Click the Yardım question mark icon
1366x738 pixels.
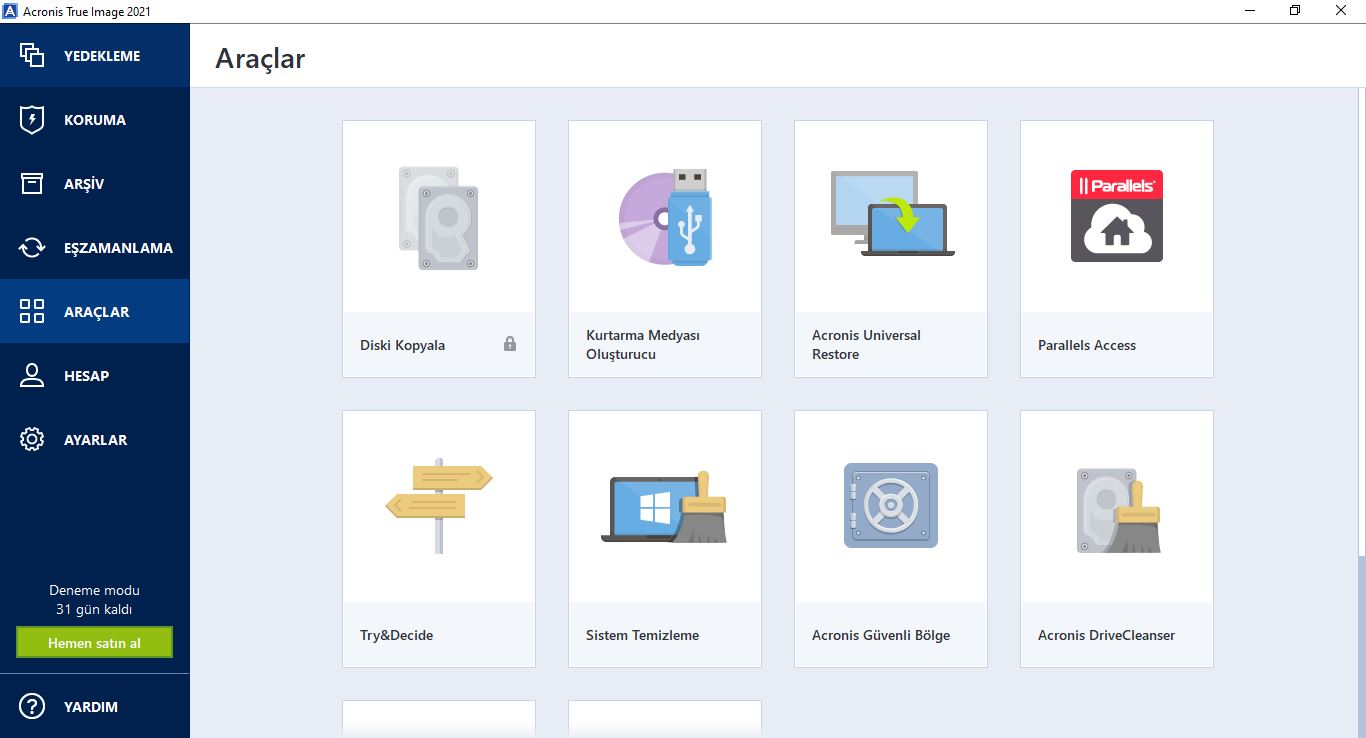pyautogui.click(x=32, y=707)
